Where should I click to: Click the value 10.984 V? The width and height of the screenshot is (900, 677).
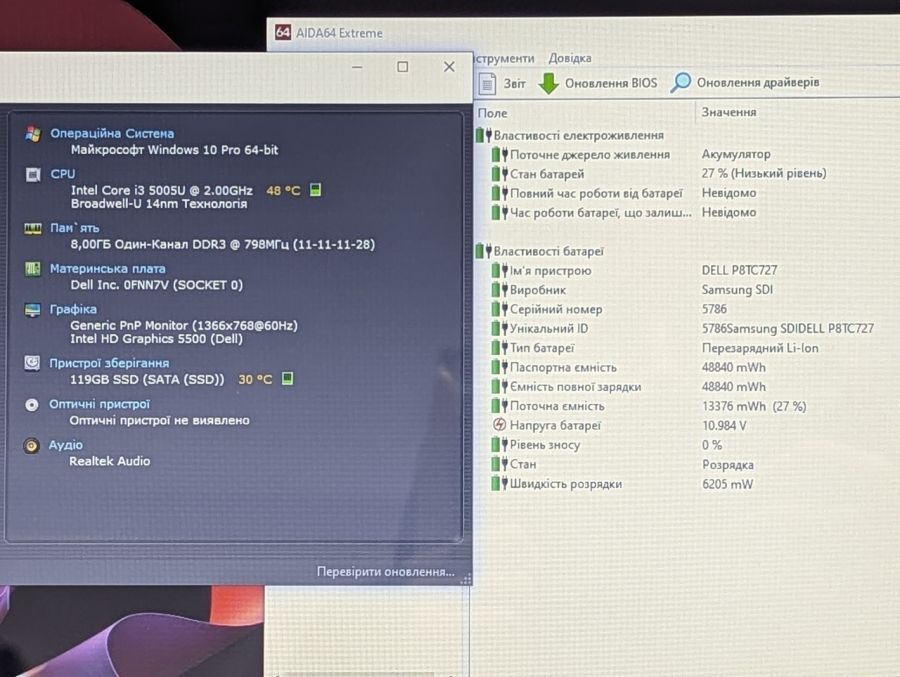724,425
